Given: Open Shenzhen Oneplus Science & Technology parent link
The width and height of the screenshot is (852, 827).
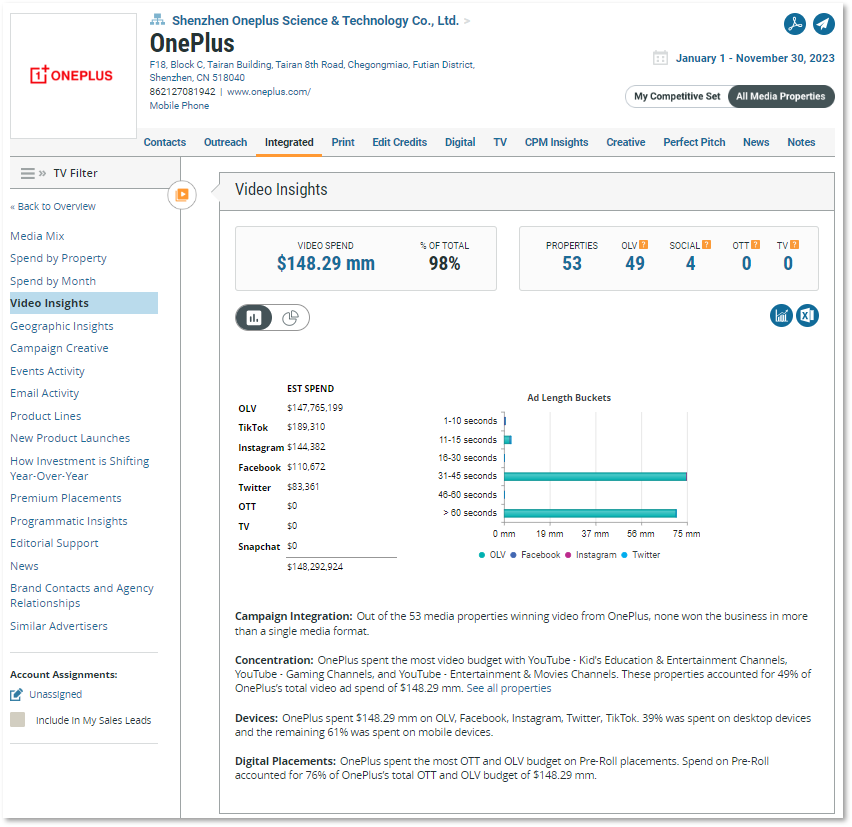Looking at the screenshot, I should pos(315,21).
